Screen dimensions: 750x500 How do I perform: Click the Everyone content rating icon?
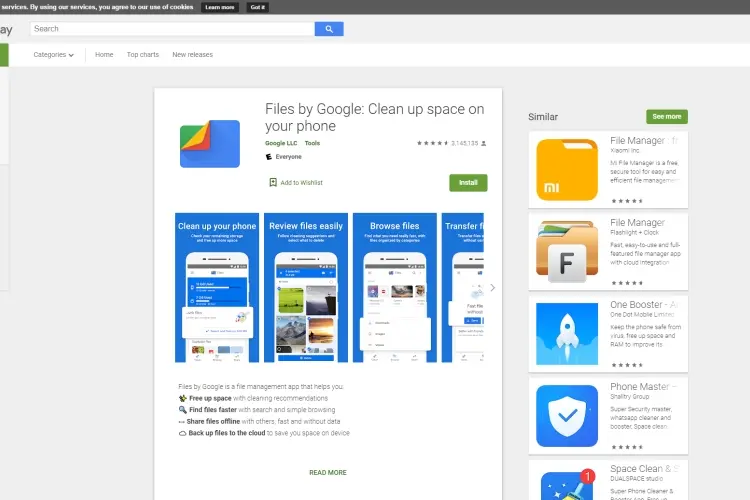click(269, 156)
